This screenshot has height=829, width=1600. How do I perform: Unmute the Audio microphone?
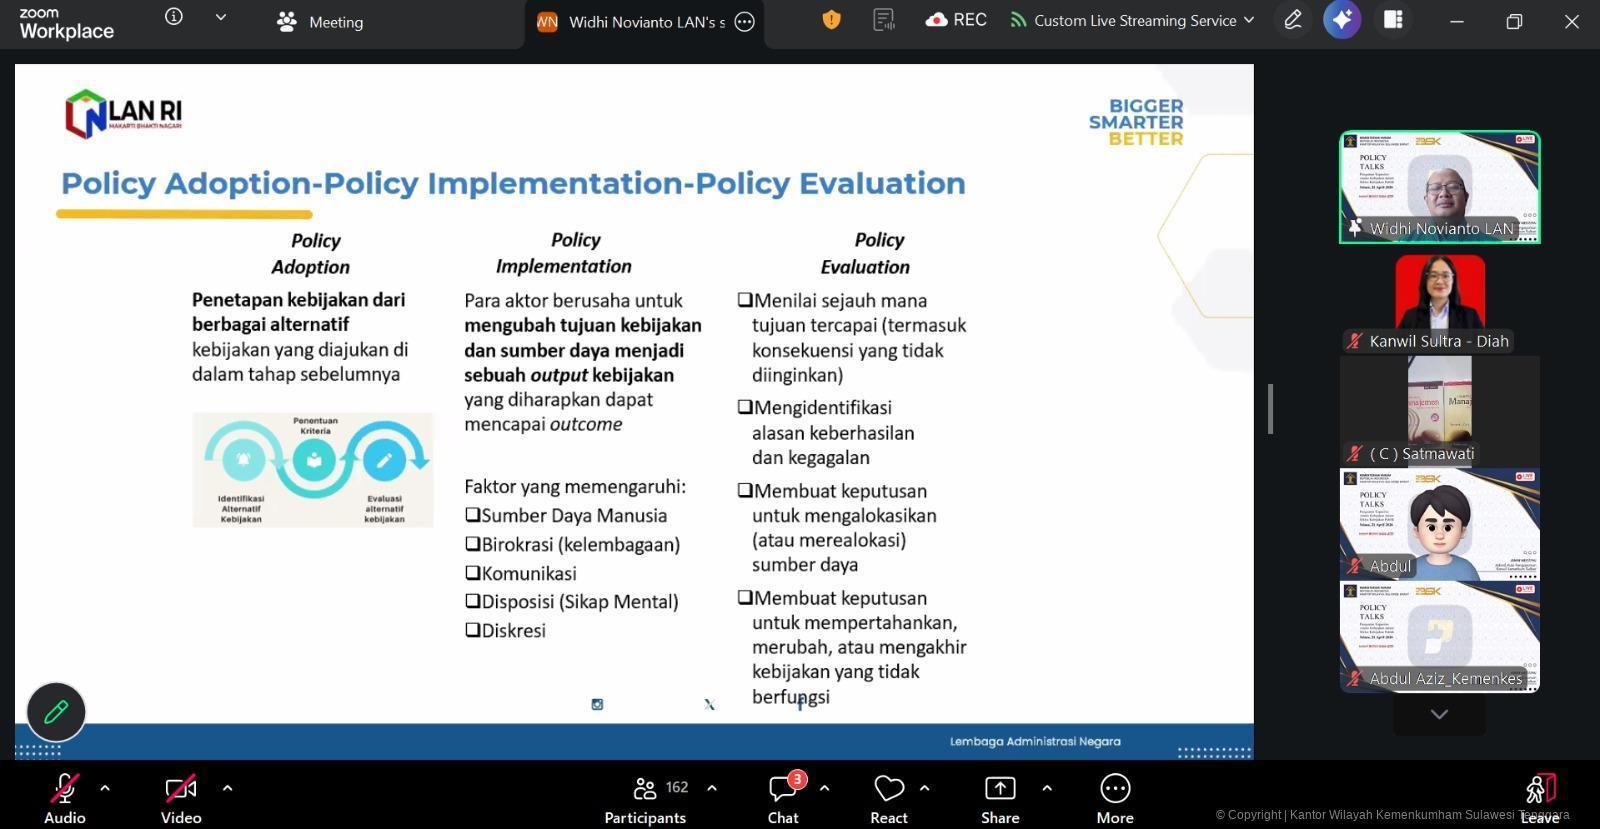65,798
